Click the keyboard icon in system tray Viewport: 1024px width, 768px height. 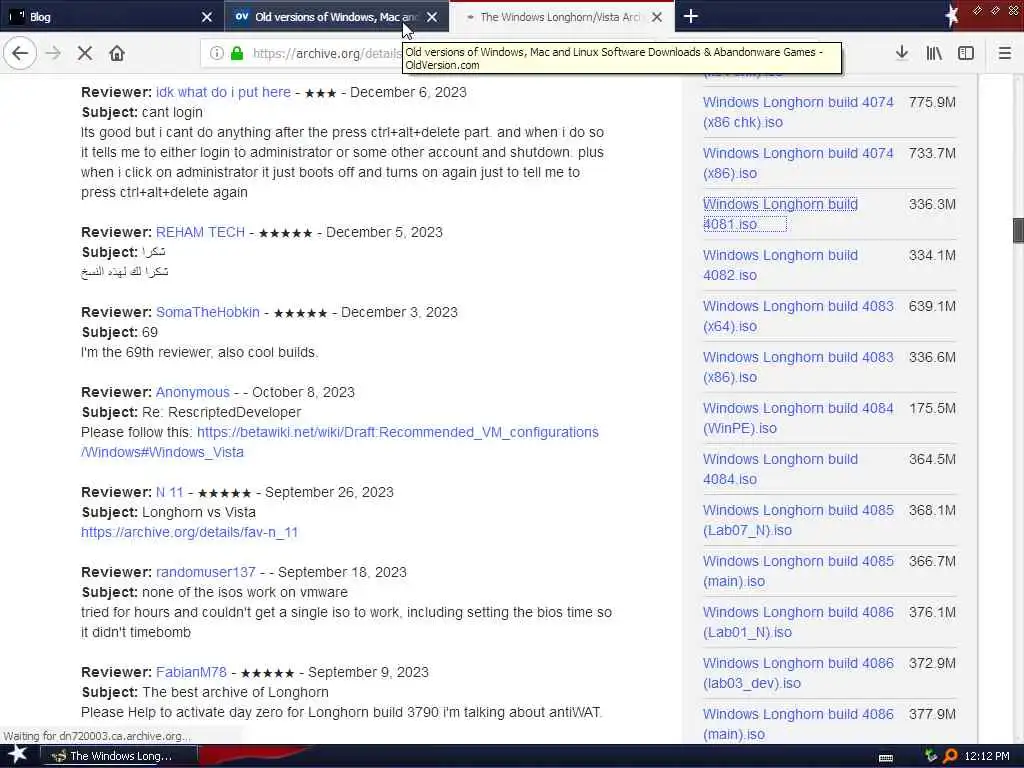point(886,757)
